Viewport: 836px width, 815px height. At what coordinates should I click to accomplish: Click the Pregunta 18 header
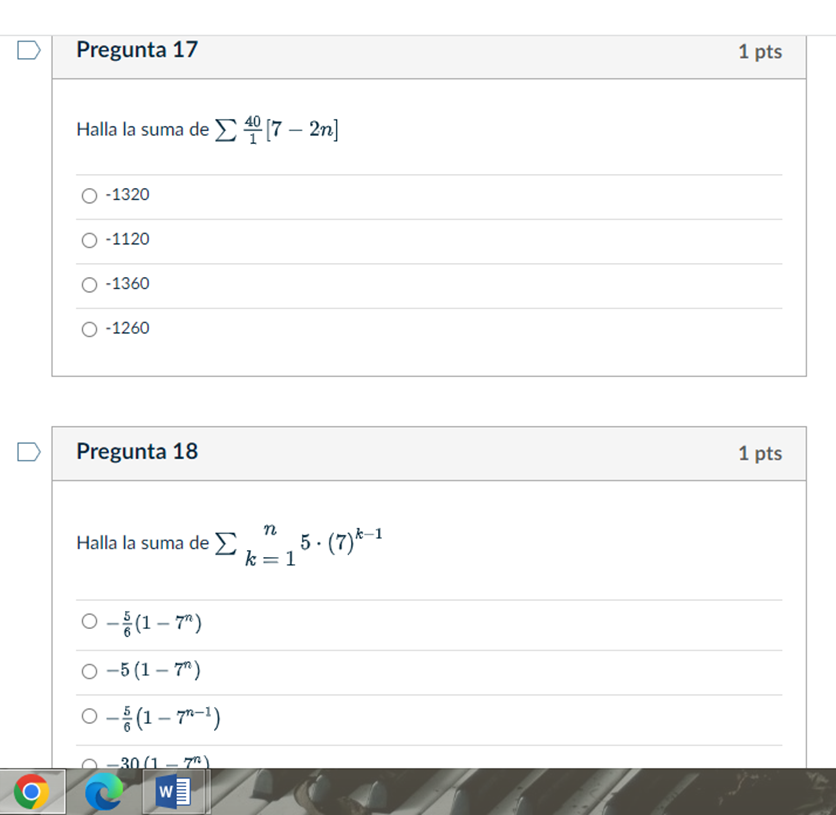(137, 452)
